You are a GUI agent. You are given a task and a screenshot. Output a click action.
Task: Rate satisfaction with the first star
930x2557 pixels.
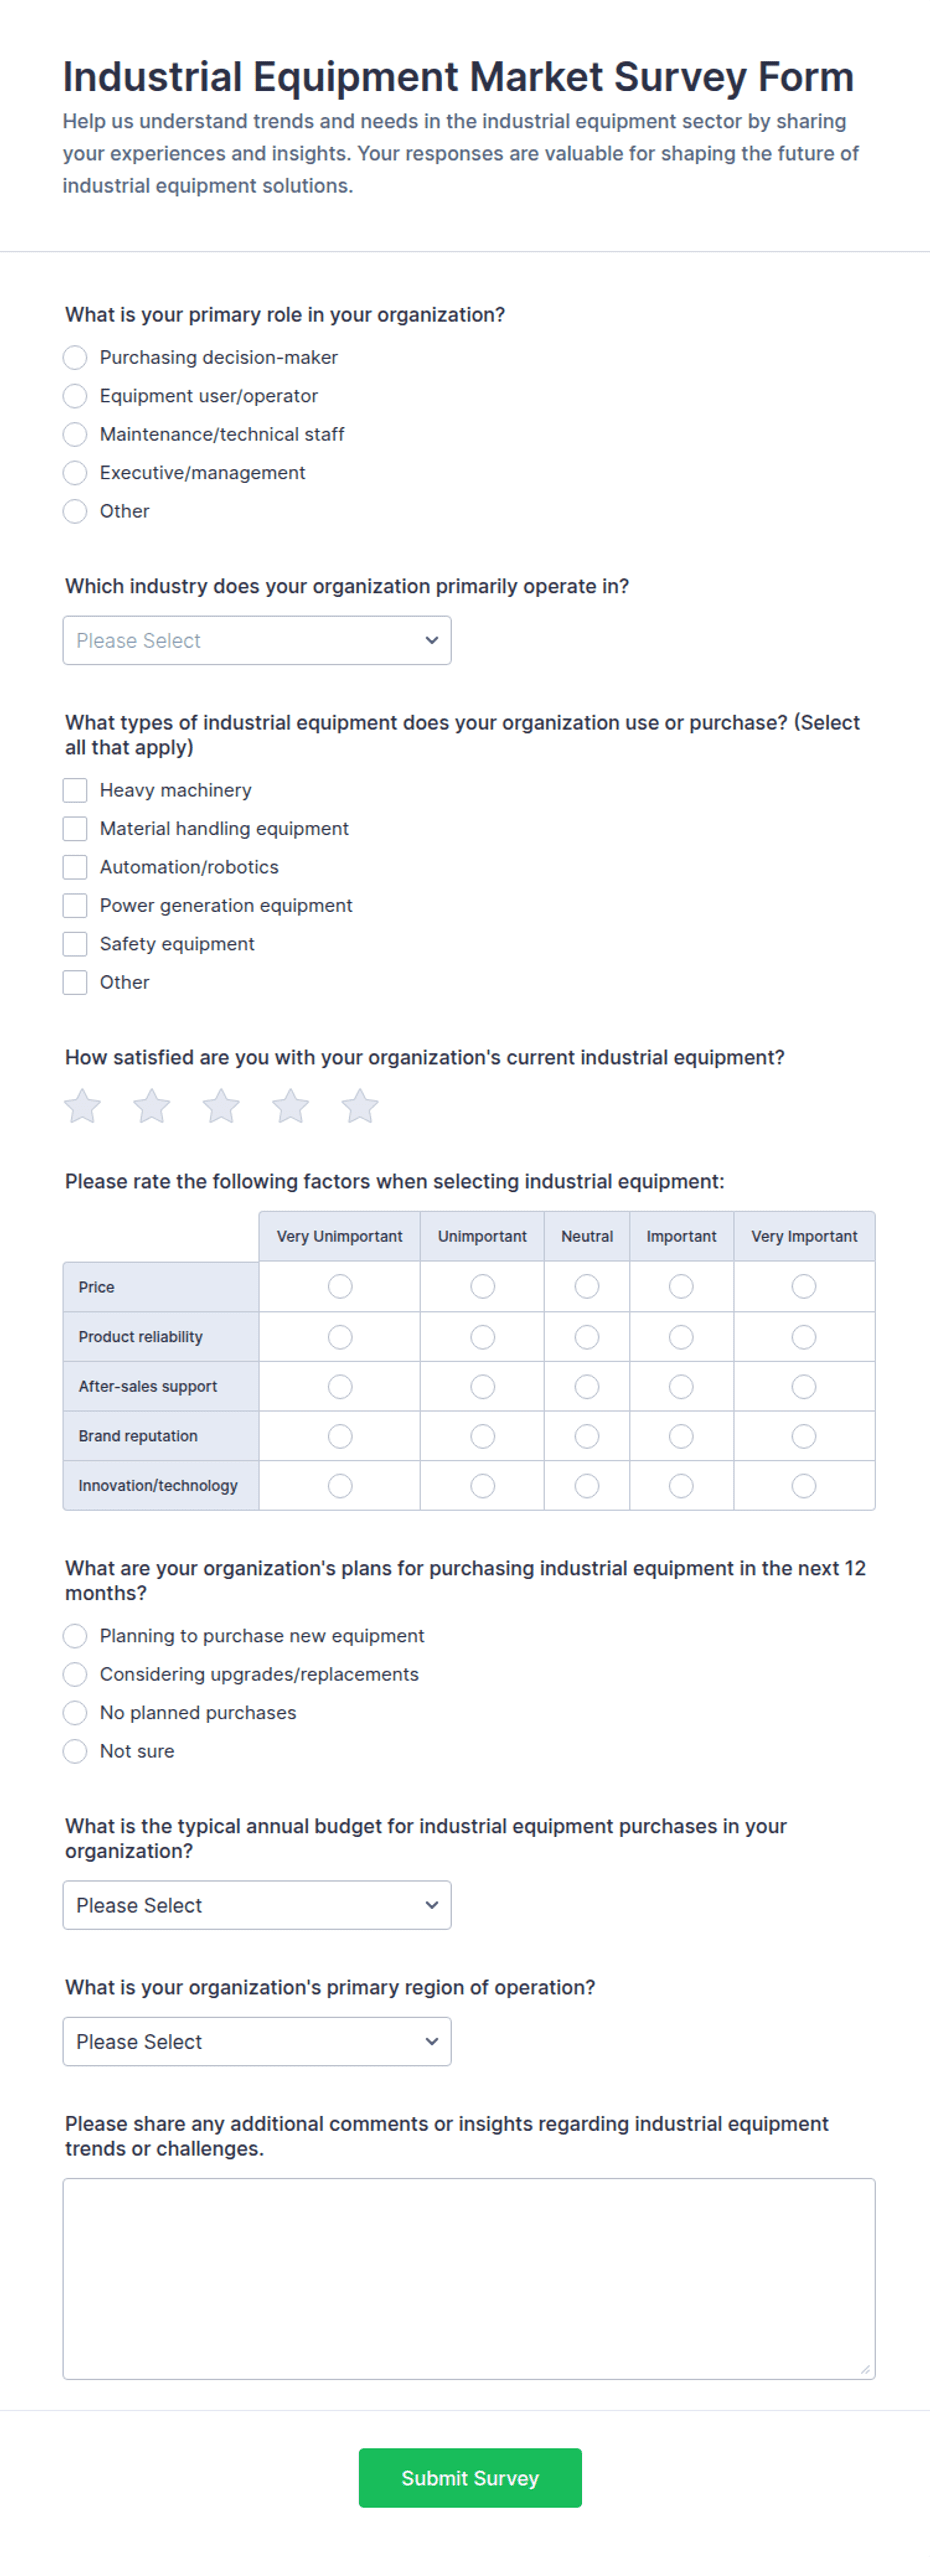click(x=82, y=1105)
